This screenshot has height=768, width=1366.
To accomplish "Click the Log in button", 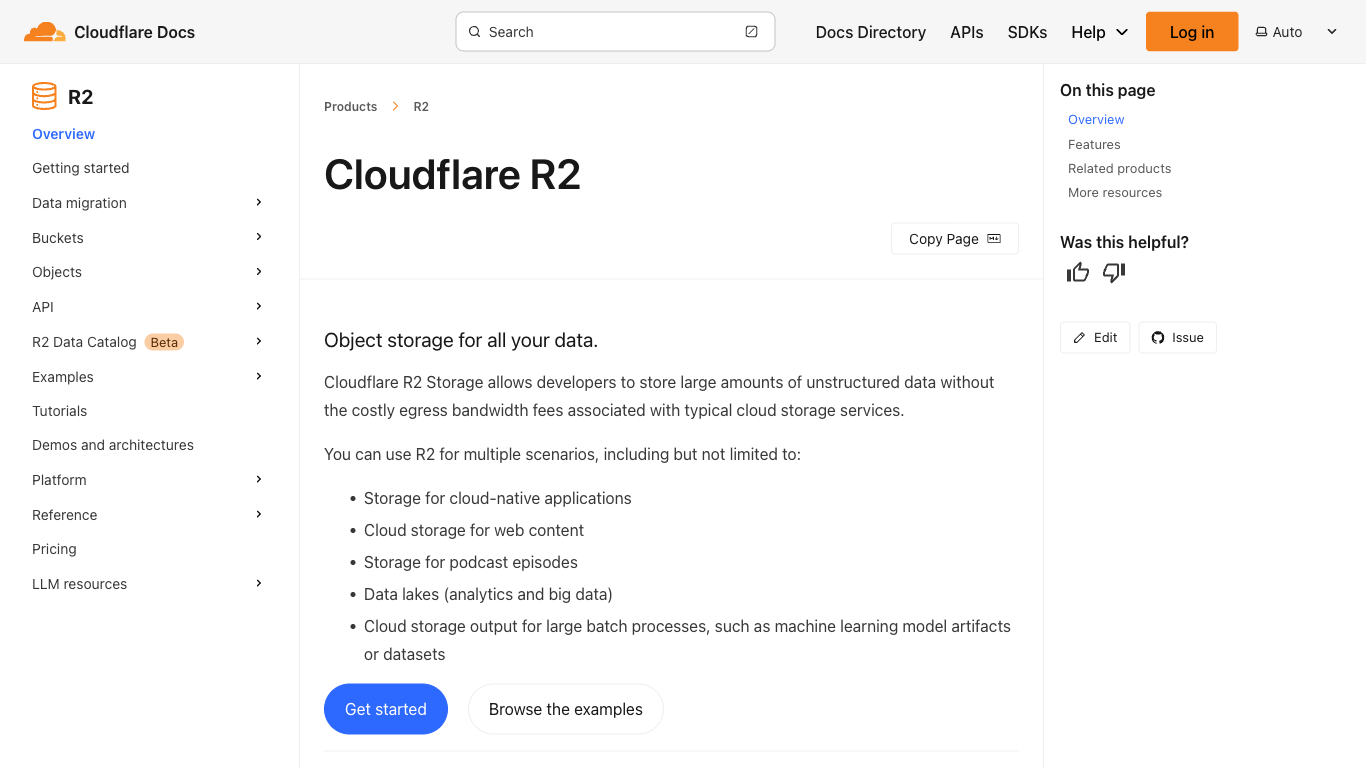I will [x=1192, y=32].
